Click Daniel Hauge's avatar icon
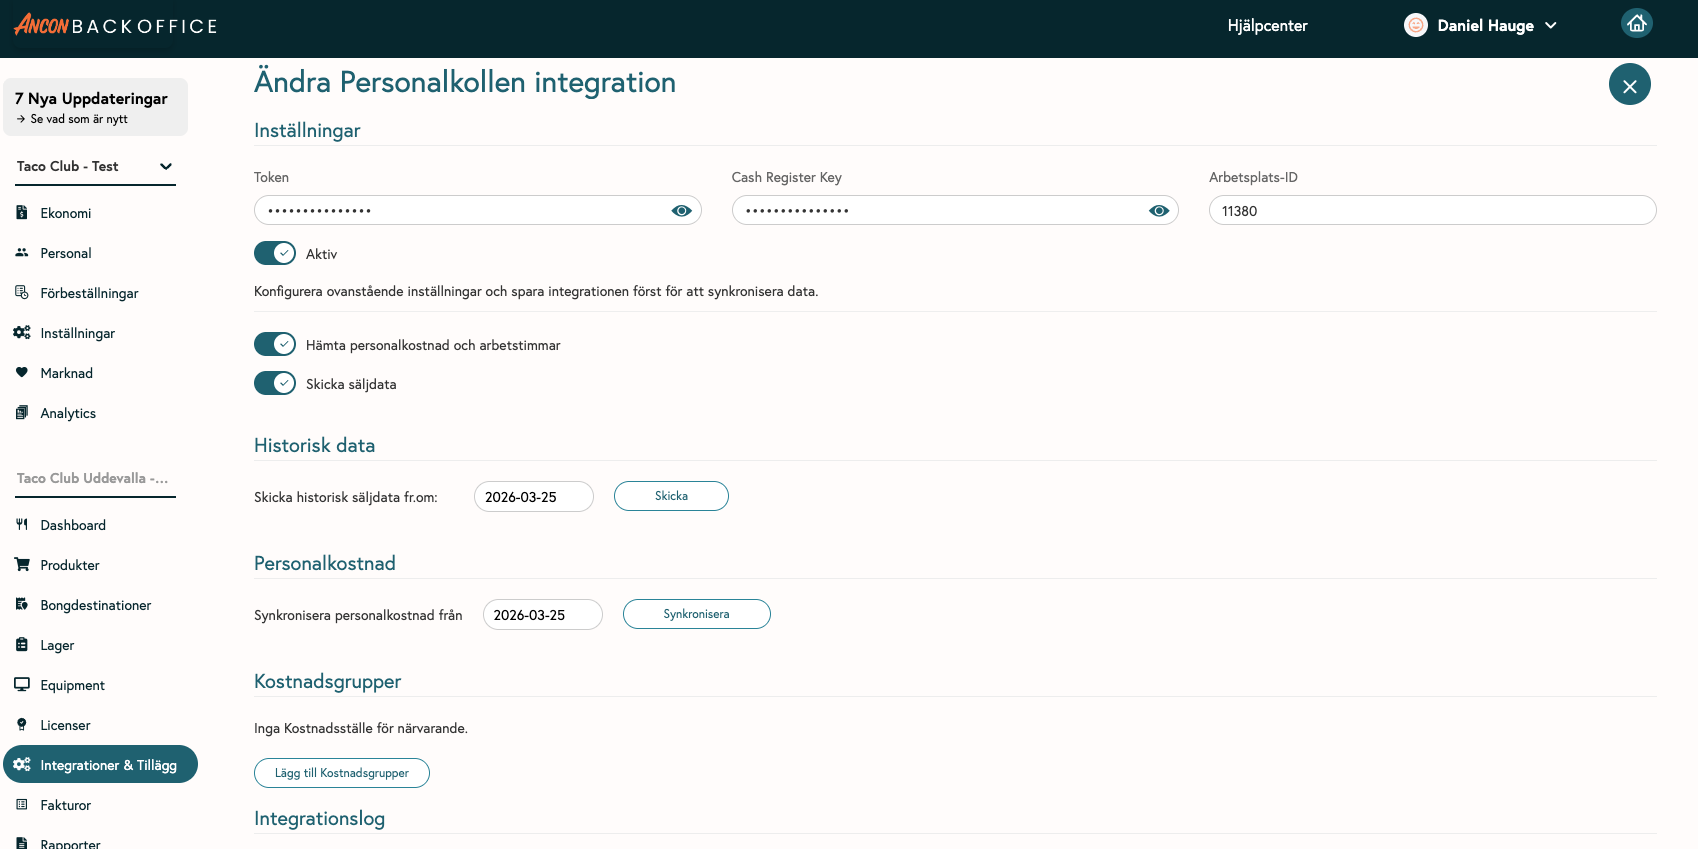1698x849 pixels. click(1415, 25)
